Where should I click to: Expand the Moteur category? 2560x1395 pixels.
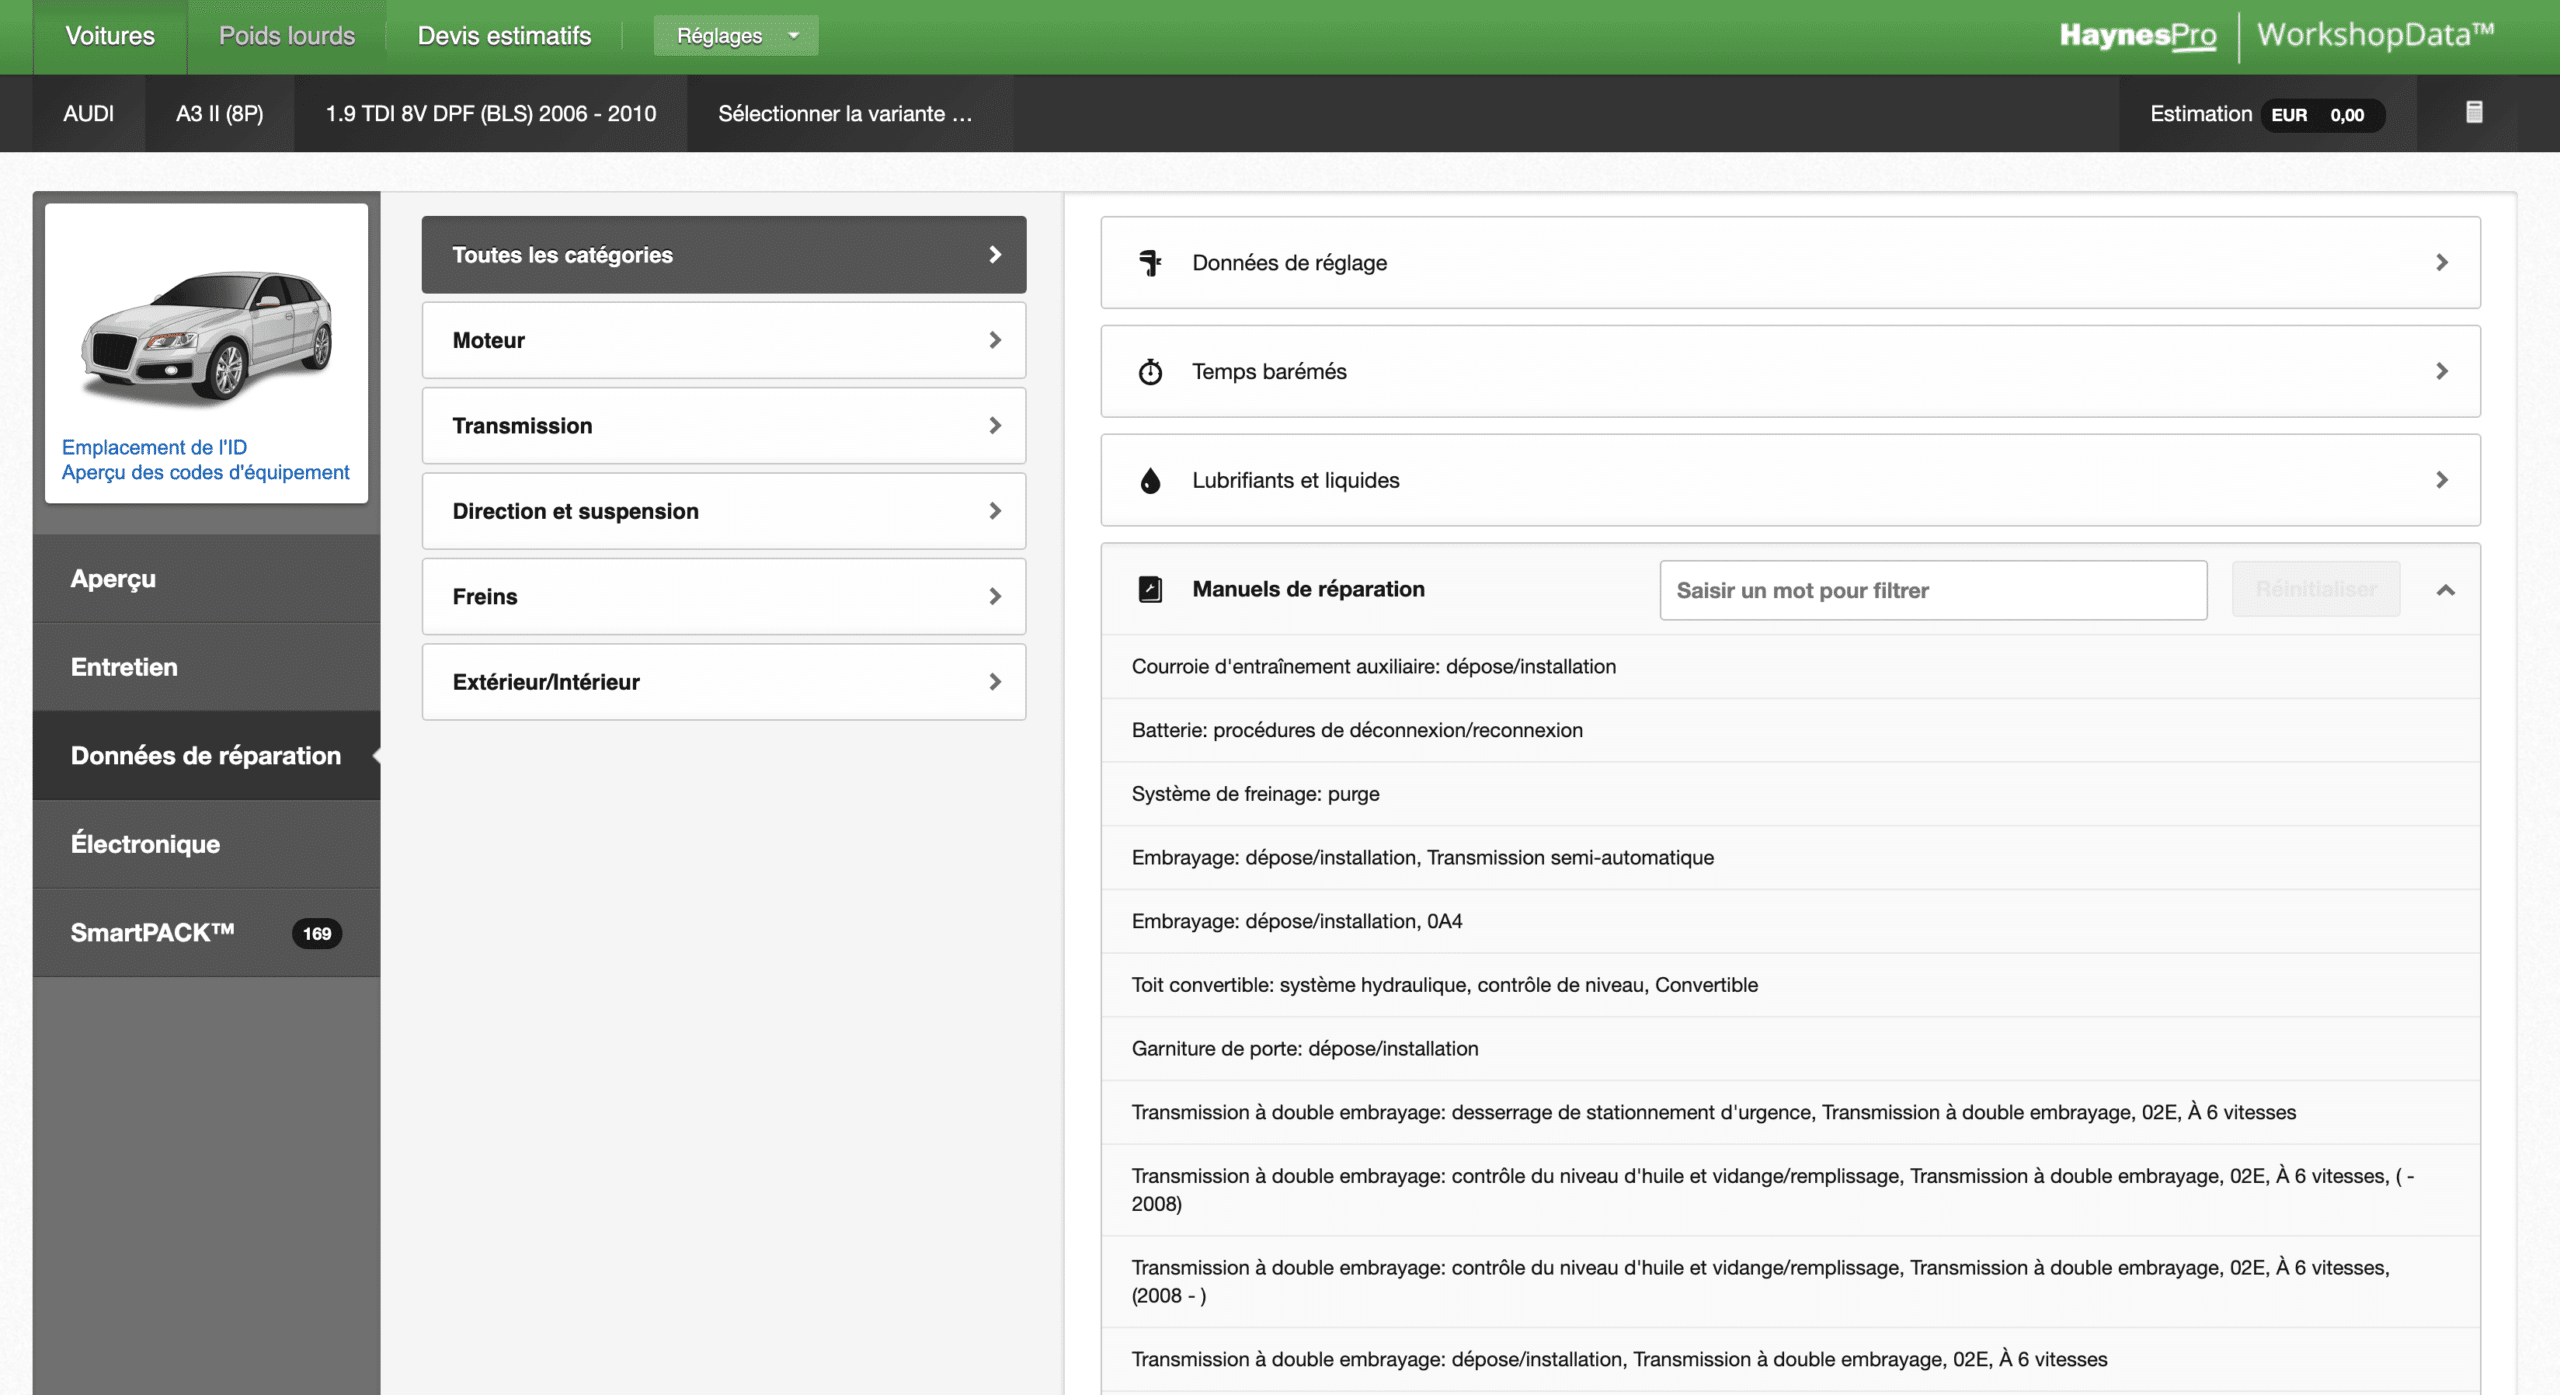click(723, 340)
